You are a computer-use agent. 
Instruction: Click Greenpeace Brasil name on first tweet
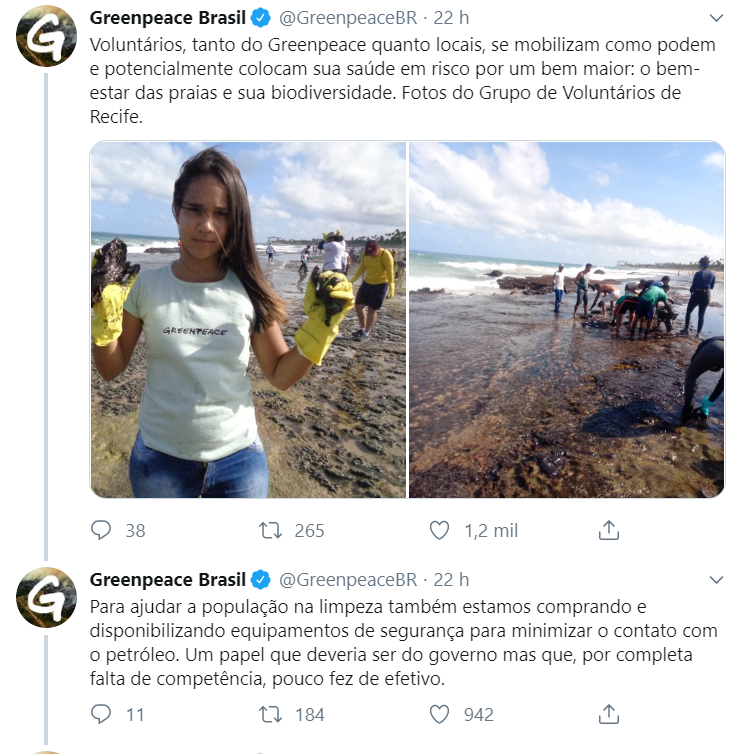(168, 18)
